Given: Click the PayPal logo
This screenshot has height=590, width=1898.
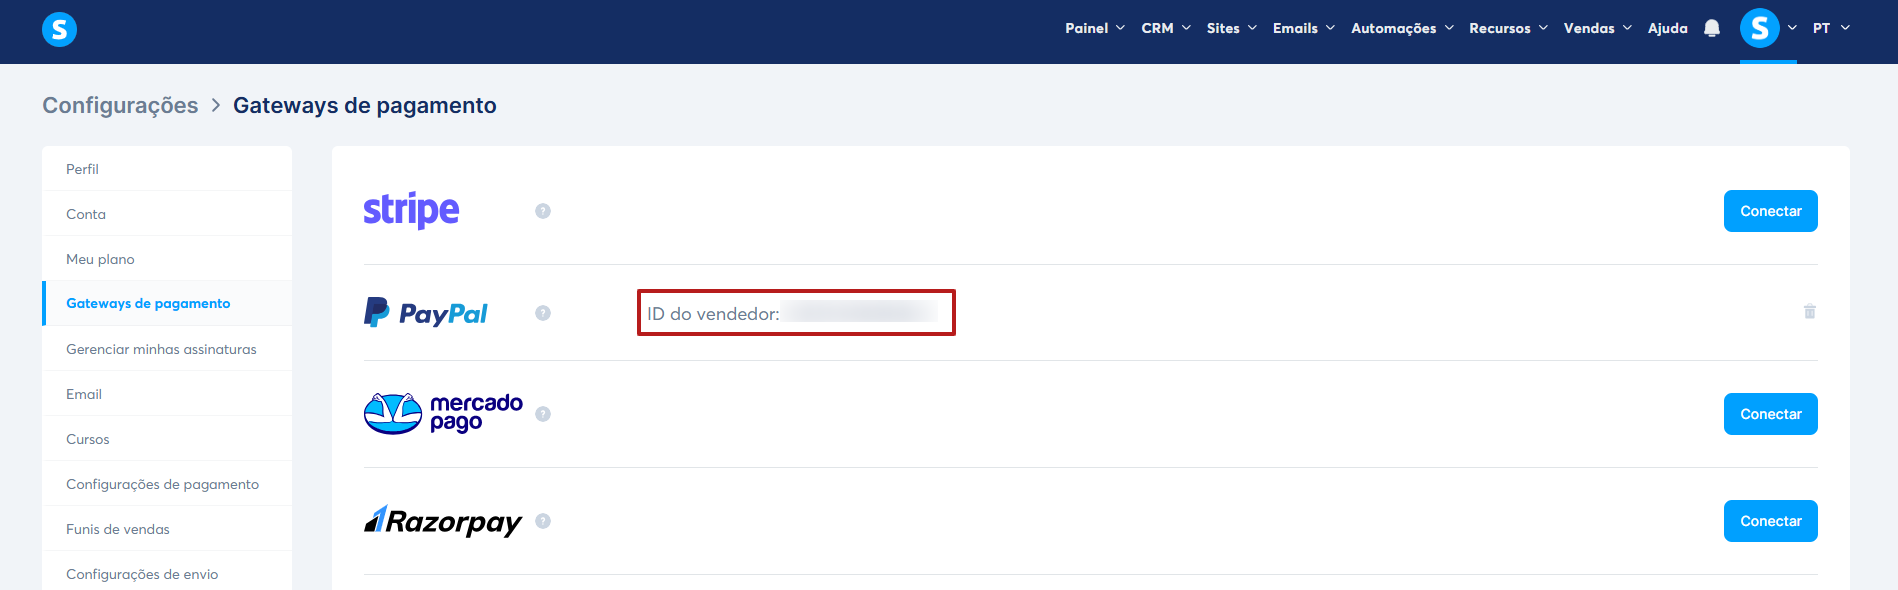Looking at the screenshot, I should (x=426, y=313).
